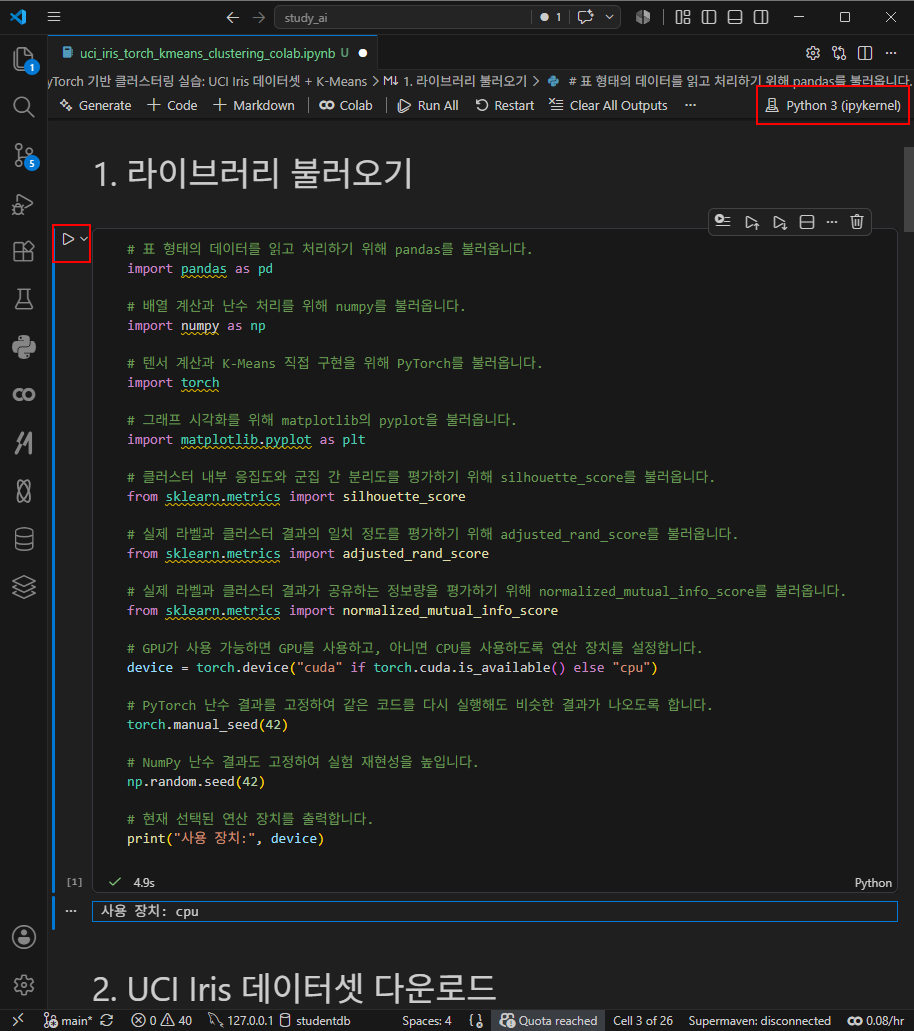Open the Extensions view
The image size is (914, 1031).
point(24,251)
